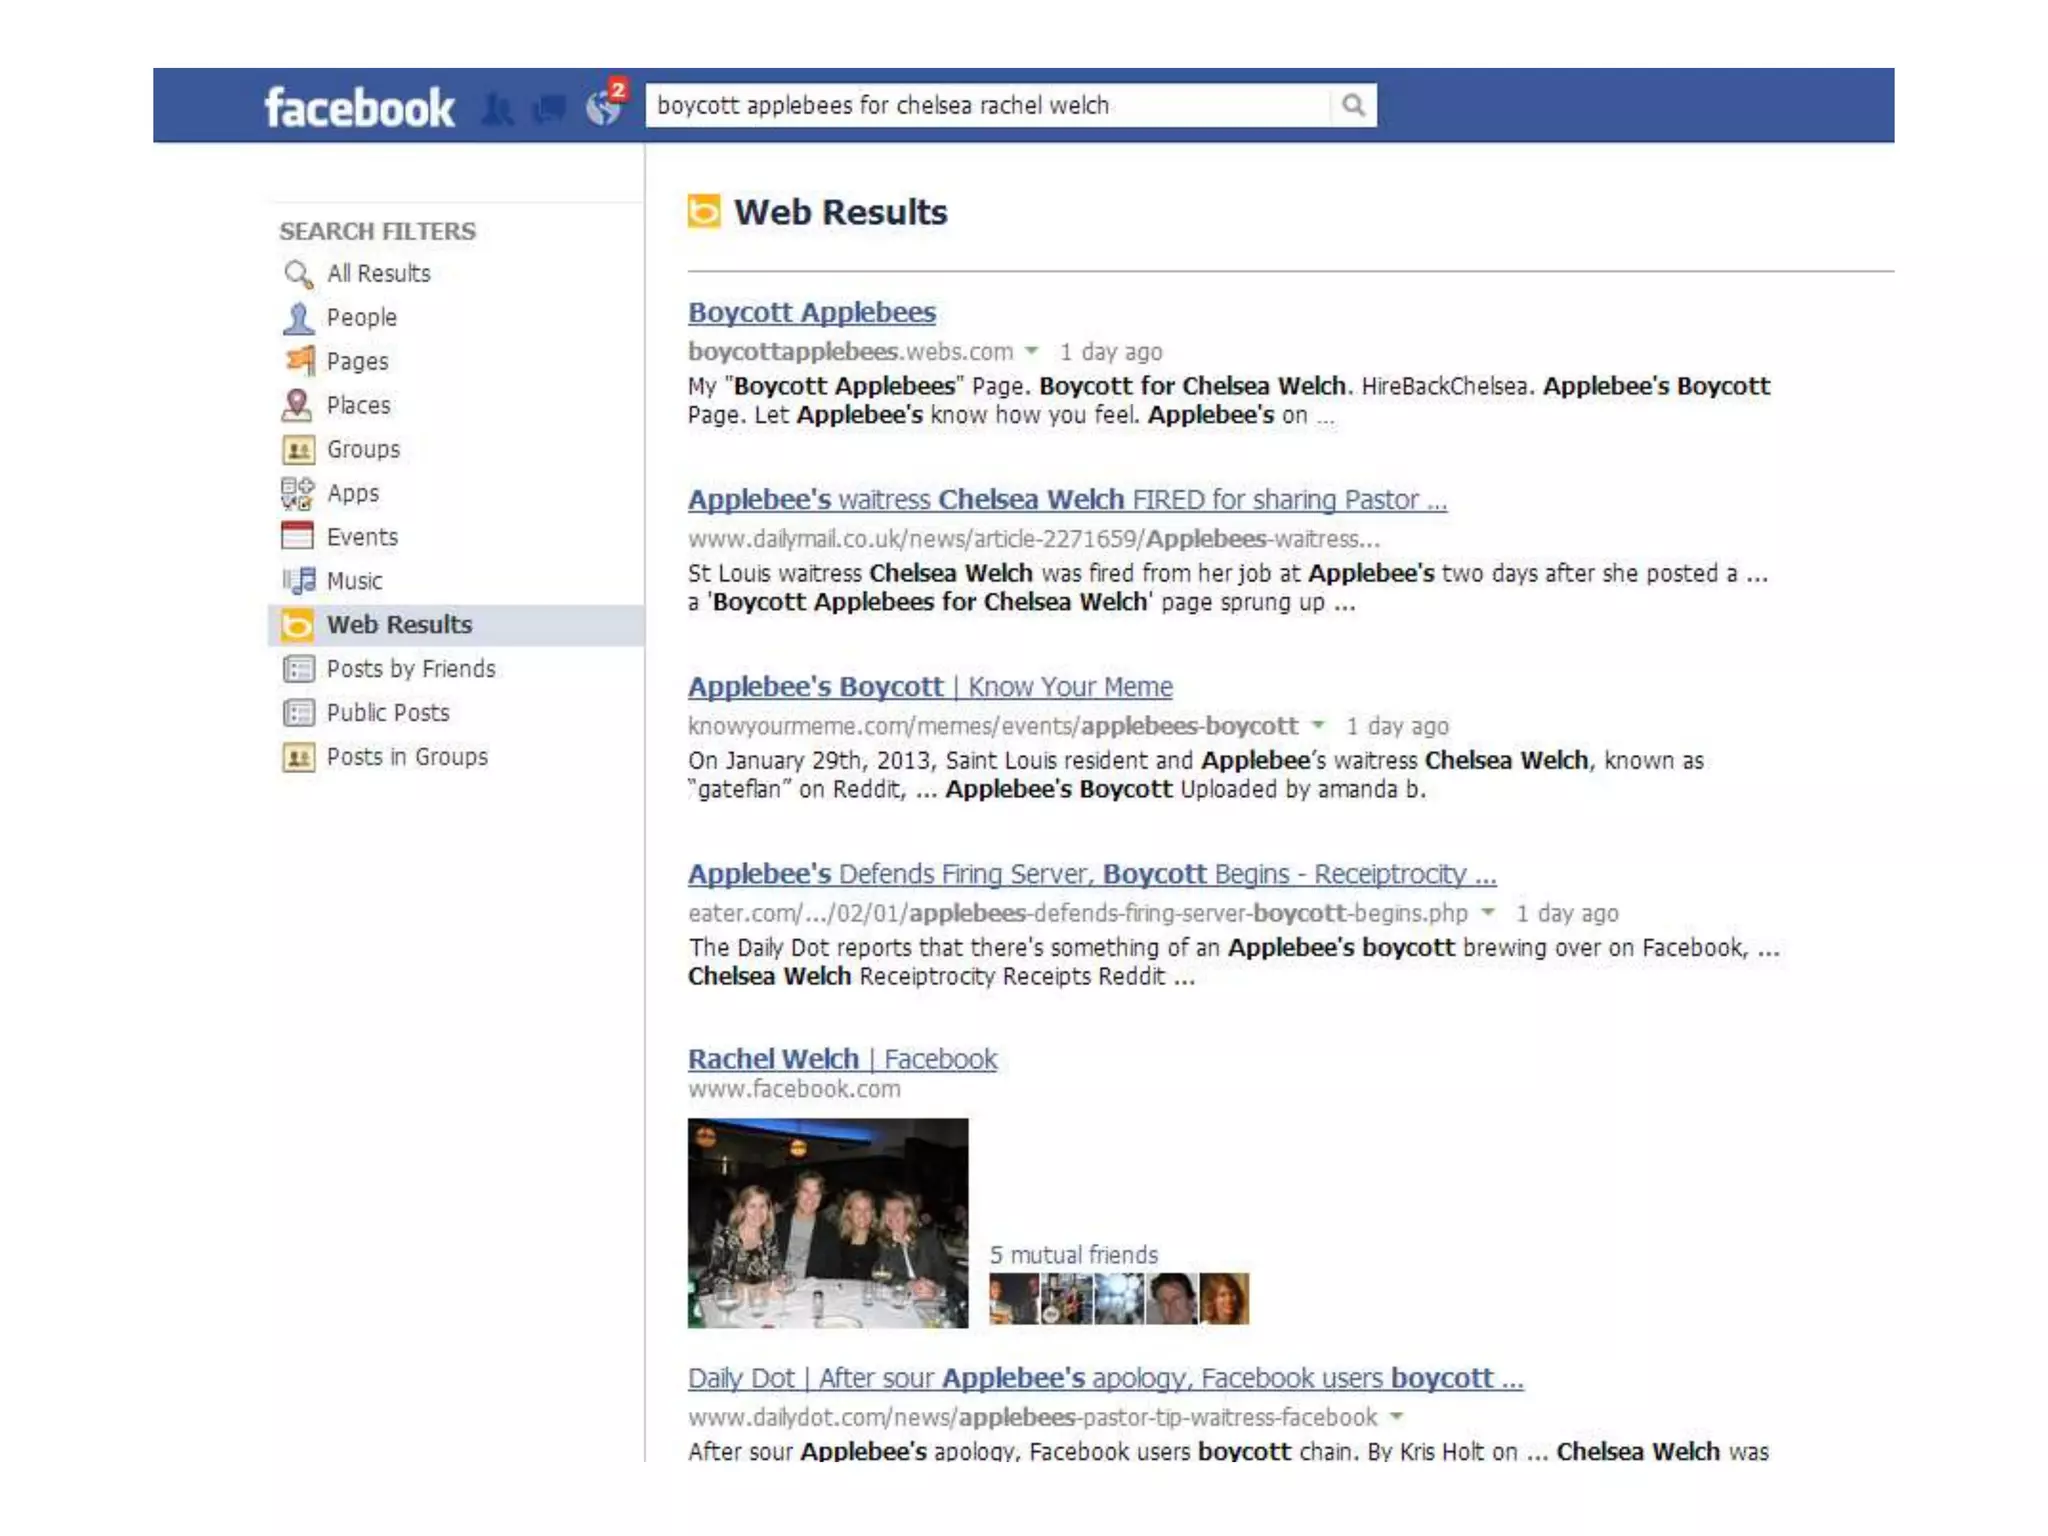Open the messages icon in header

click(550, 107)
